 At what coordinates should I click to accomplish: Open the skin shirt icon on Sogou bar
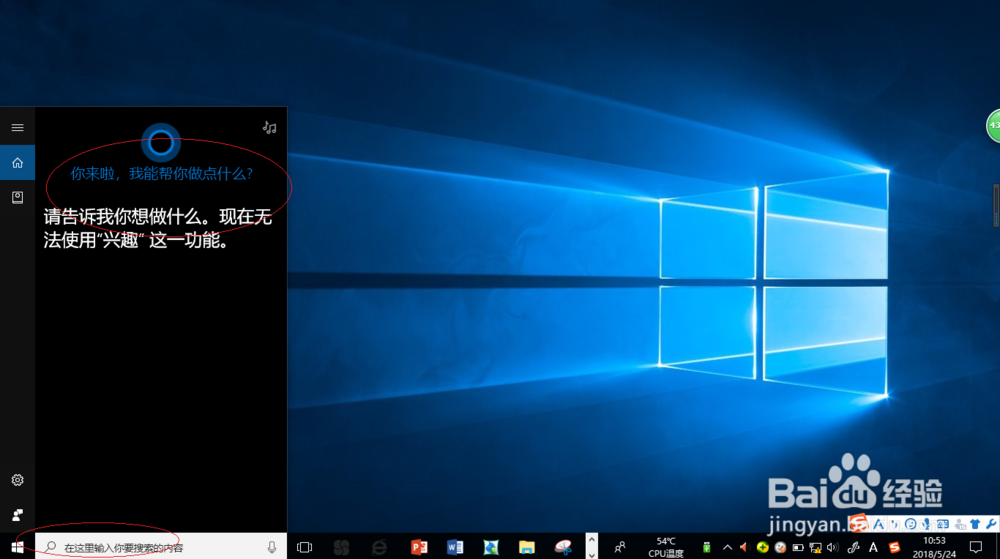(975, 524)
